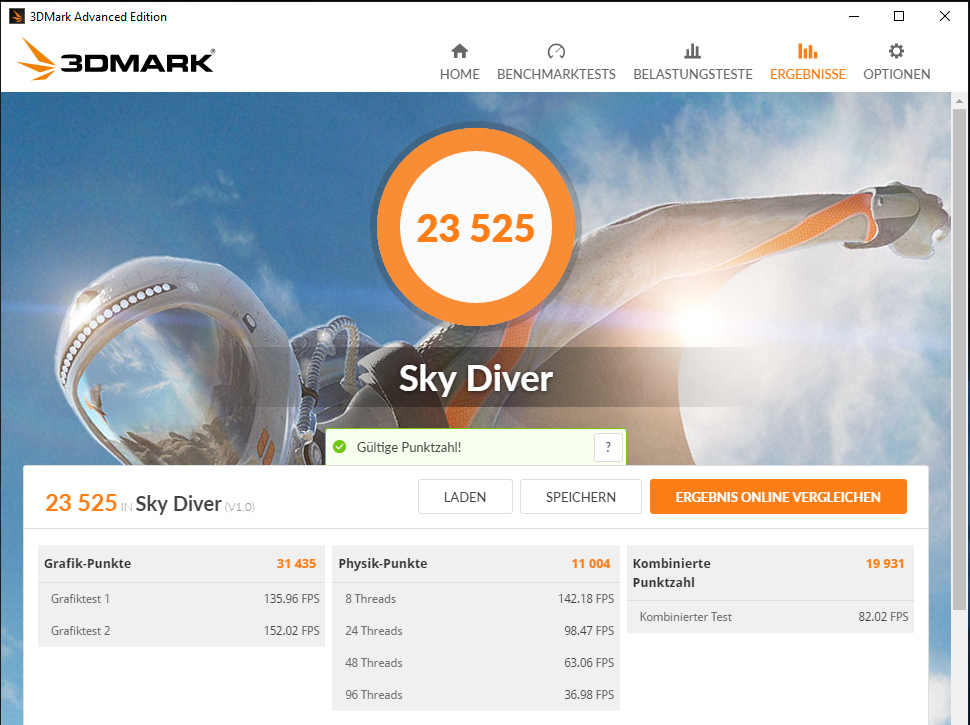Open the OPTIONEN tab
Viewport: 970px width, 725px height.
point(896,62)
